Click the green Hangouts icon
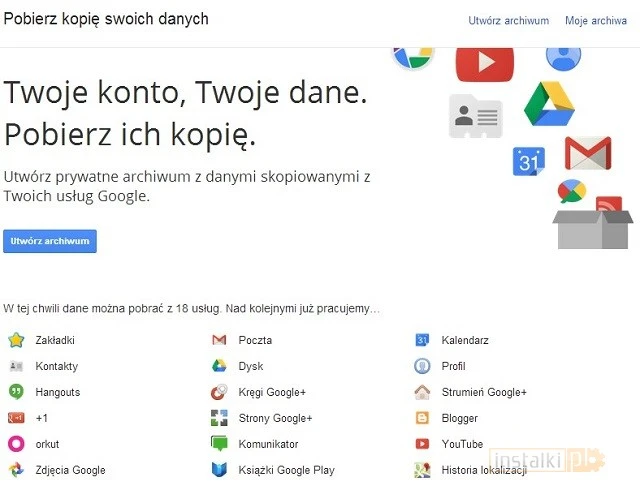The height and width of the screenshot is (503, 640). click(16, 392)
